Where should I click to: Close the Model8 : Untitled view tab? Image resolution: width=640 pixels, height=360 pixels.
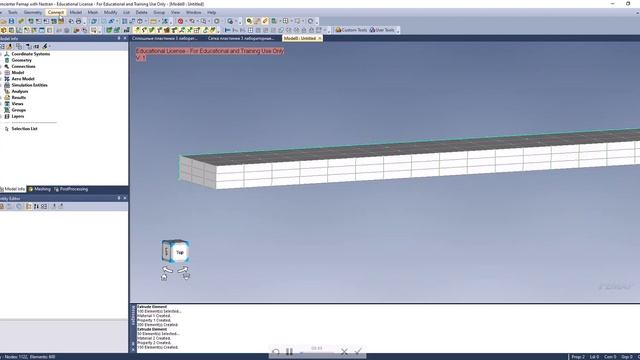[320, 38]
